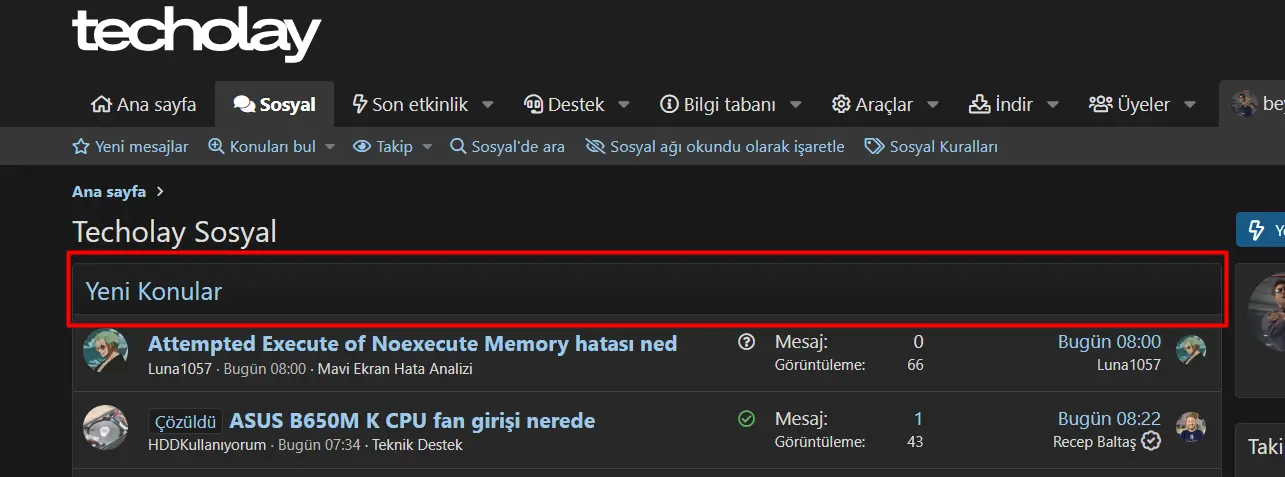Open the İndir download menu
Viewport: 1285px width, 477px height.
(x=1000, y=104)
